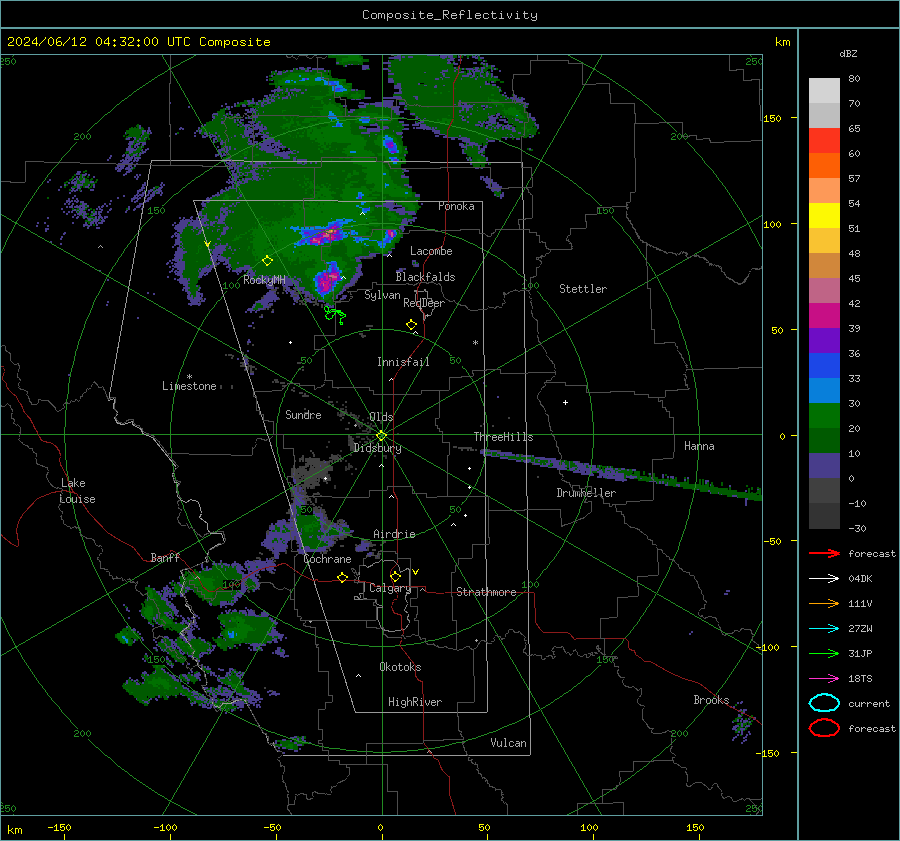900x841 pixels.
Task: Click the slate purple 0-10 dBZ swatch
Action: pyautogui.click(x=824, y=466)
